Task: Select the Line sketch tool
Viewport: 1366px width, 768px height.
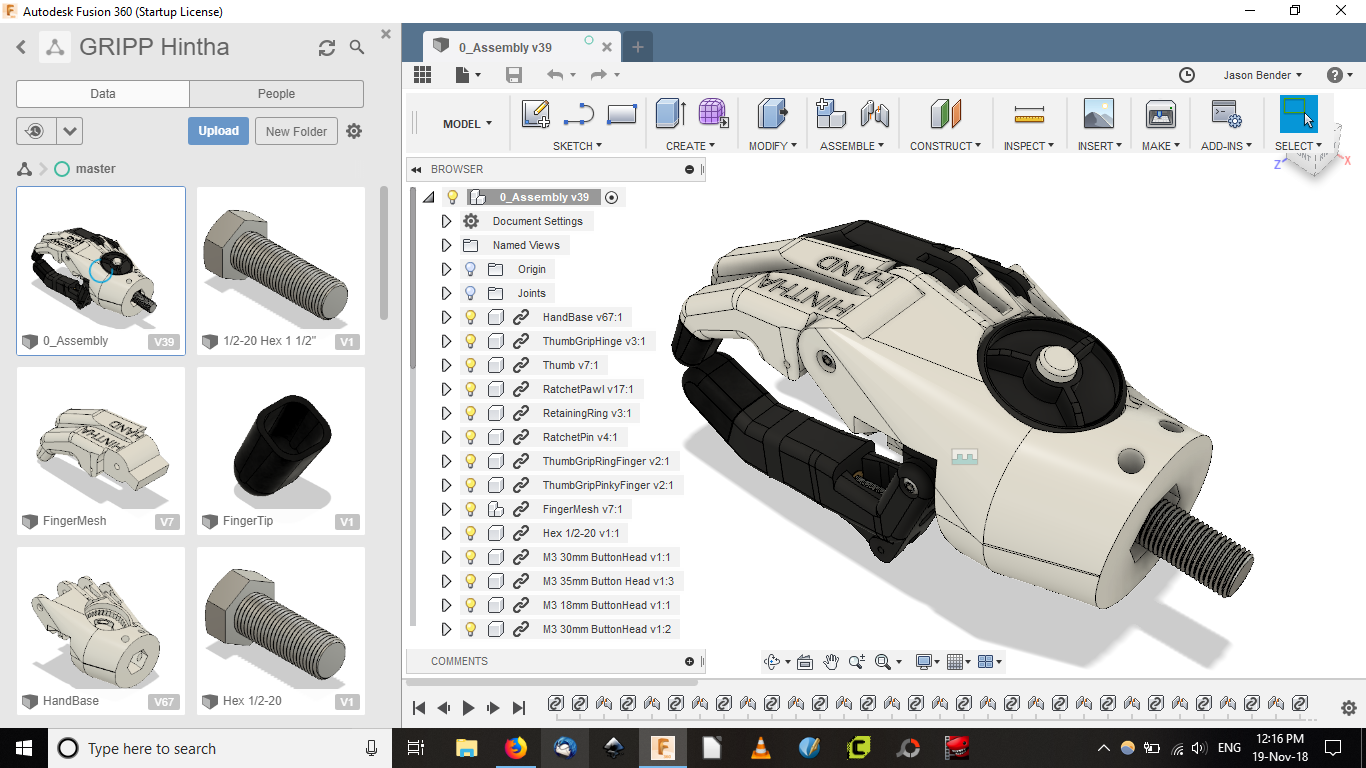Action: click(579, 115)
